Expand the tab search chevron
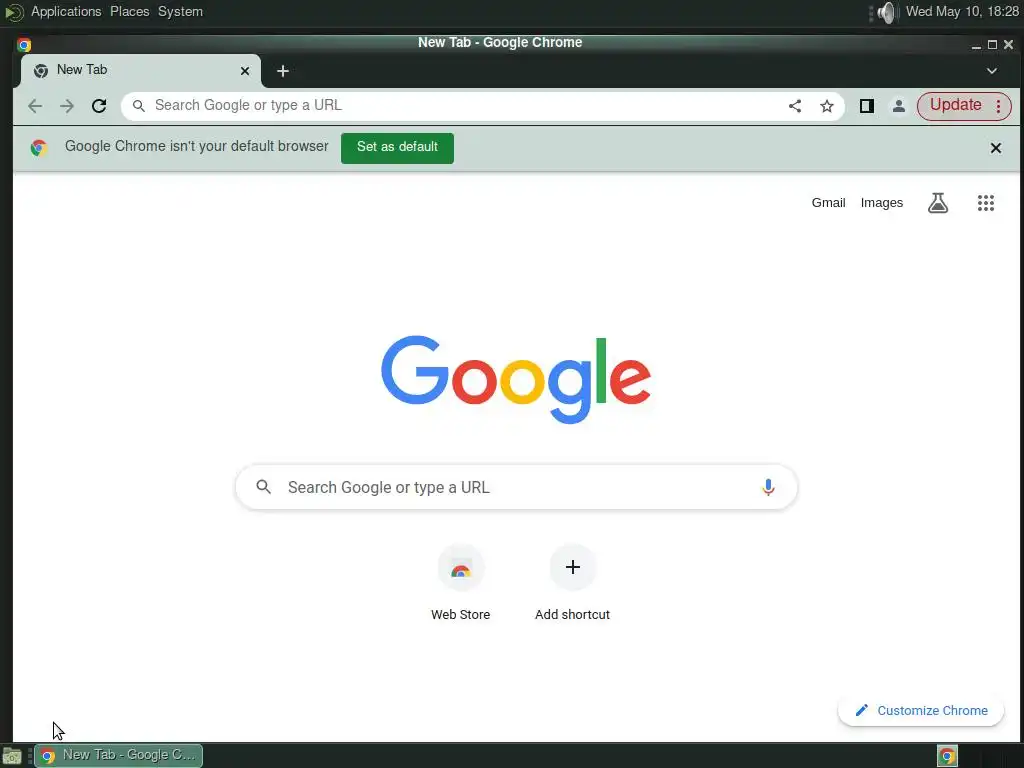 (x=991, y=71)
